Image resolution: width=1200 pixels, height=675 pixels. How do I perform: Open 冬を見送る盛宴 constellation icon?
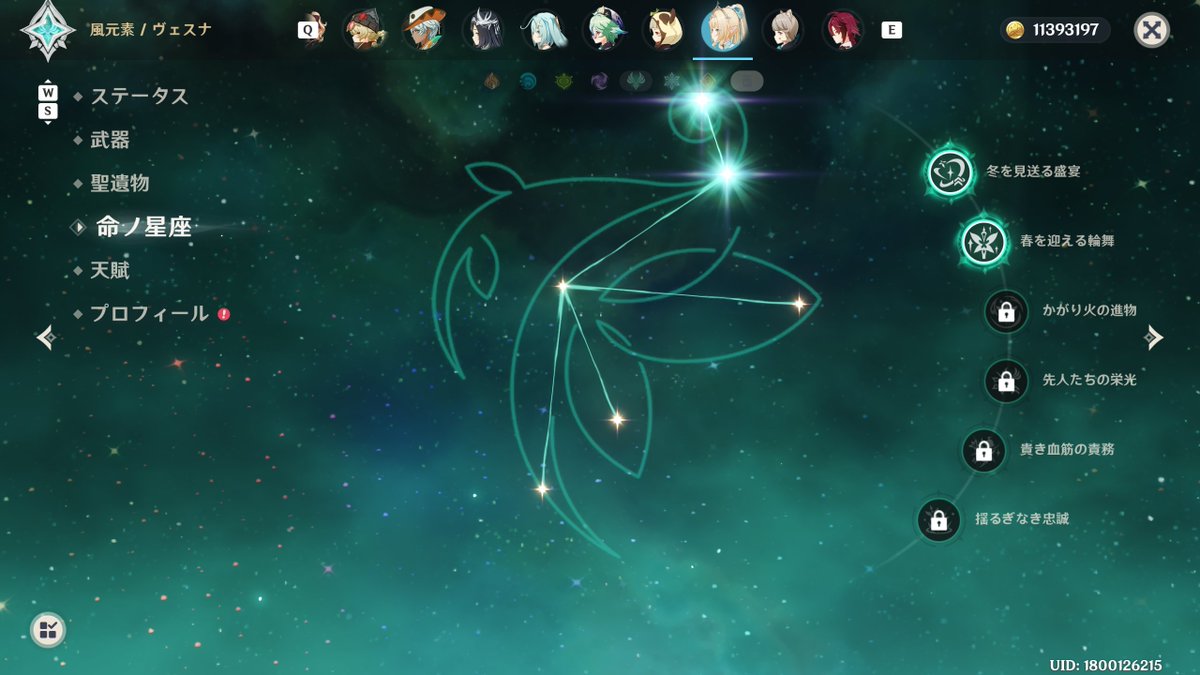[x=950, y=172]
